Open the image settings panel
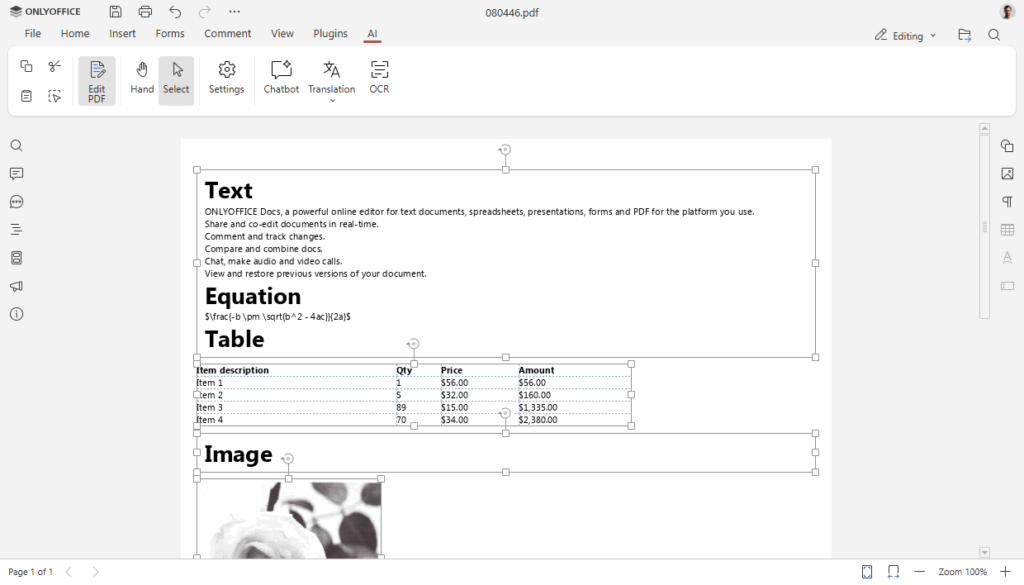Screen dimensions: 1024x585 1006,173
